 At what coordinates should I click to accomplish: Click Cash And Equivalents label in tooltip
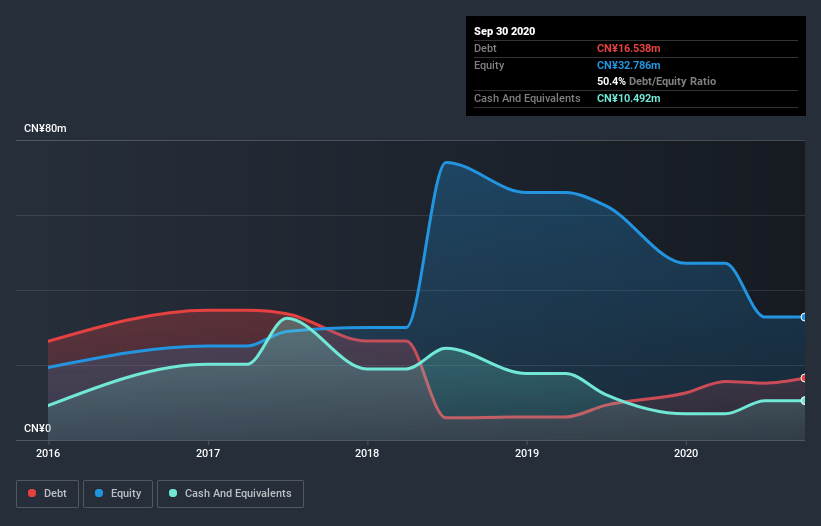[x=527, y=98]
